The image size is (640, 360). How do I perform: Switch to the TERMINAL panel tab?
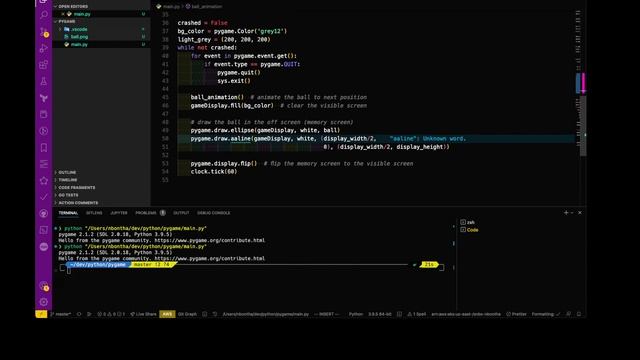coord(68,213)
